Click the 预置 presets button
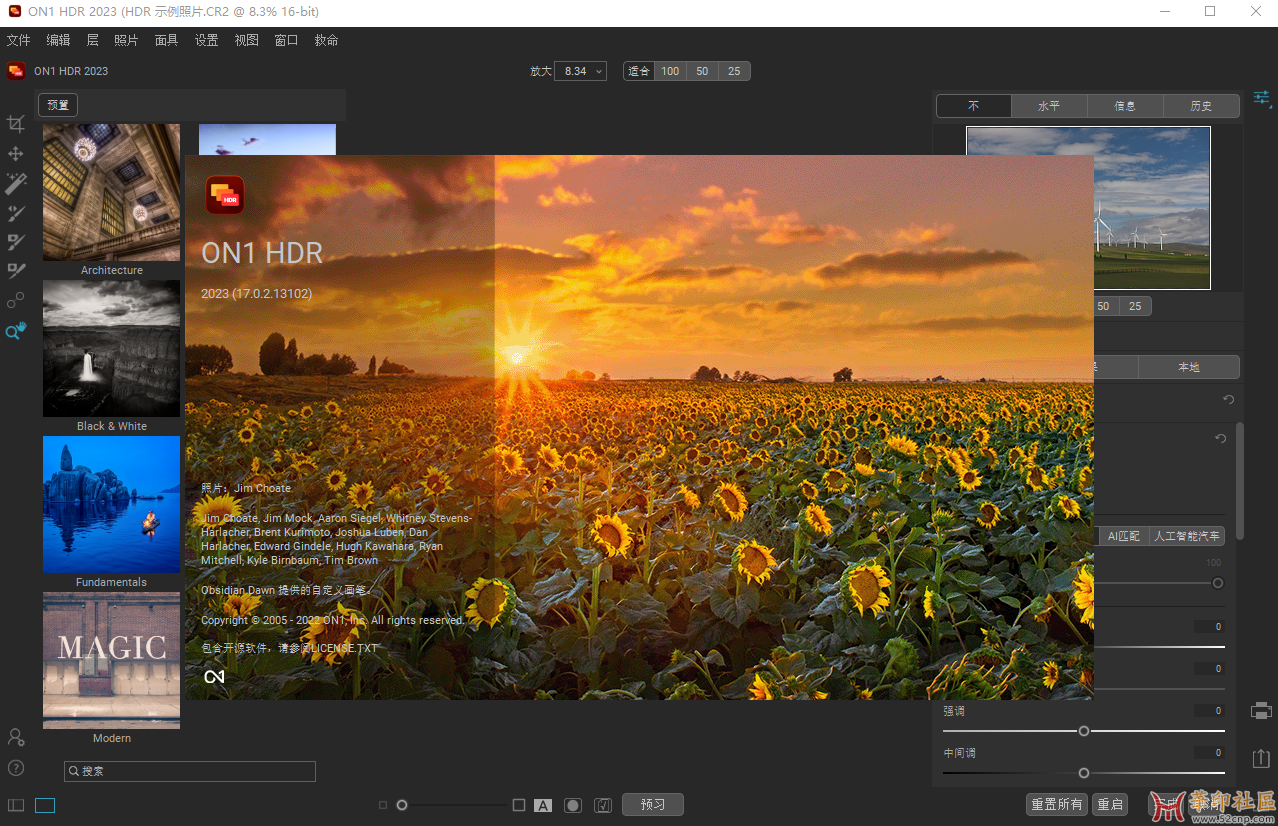Viewport: 1278px width, 826px height. click(58, 105)
